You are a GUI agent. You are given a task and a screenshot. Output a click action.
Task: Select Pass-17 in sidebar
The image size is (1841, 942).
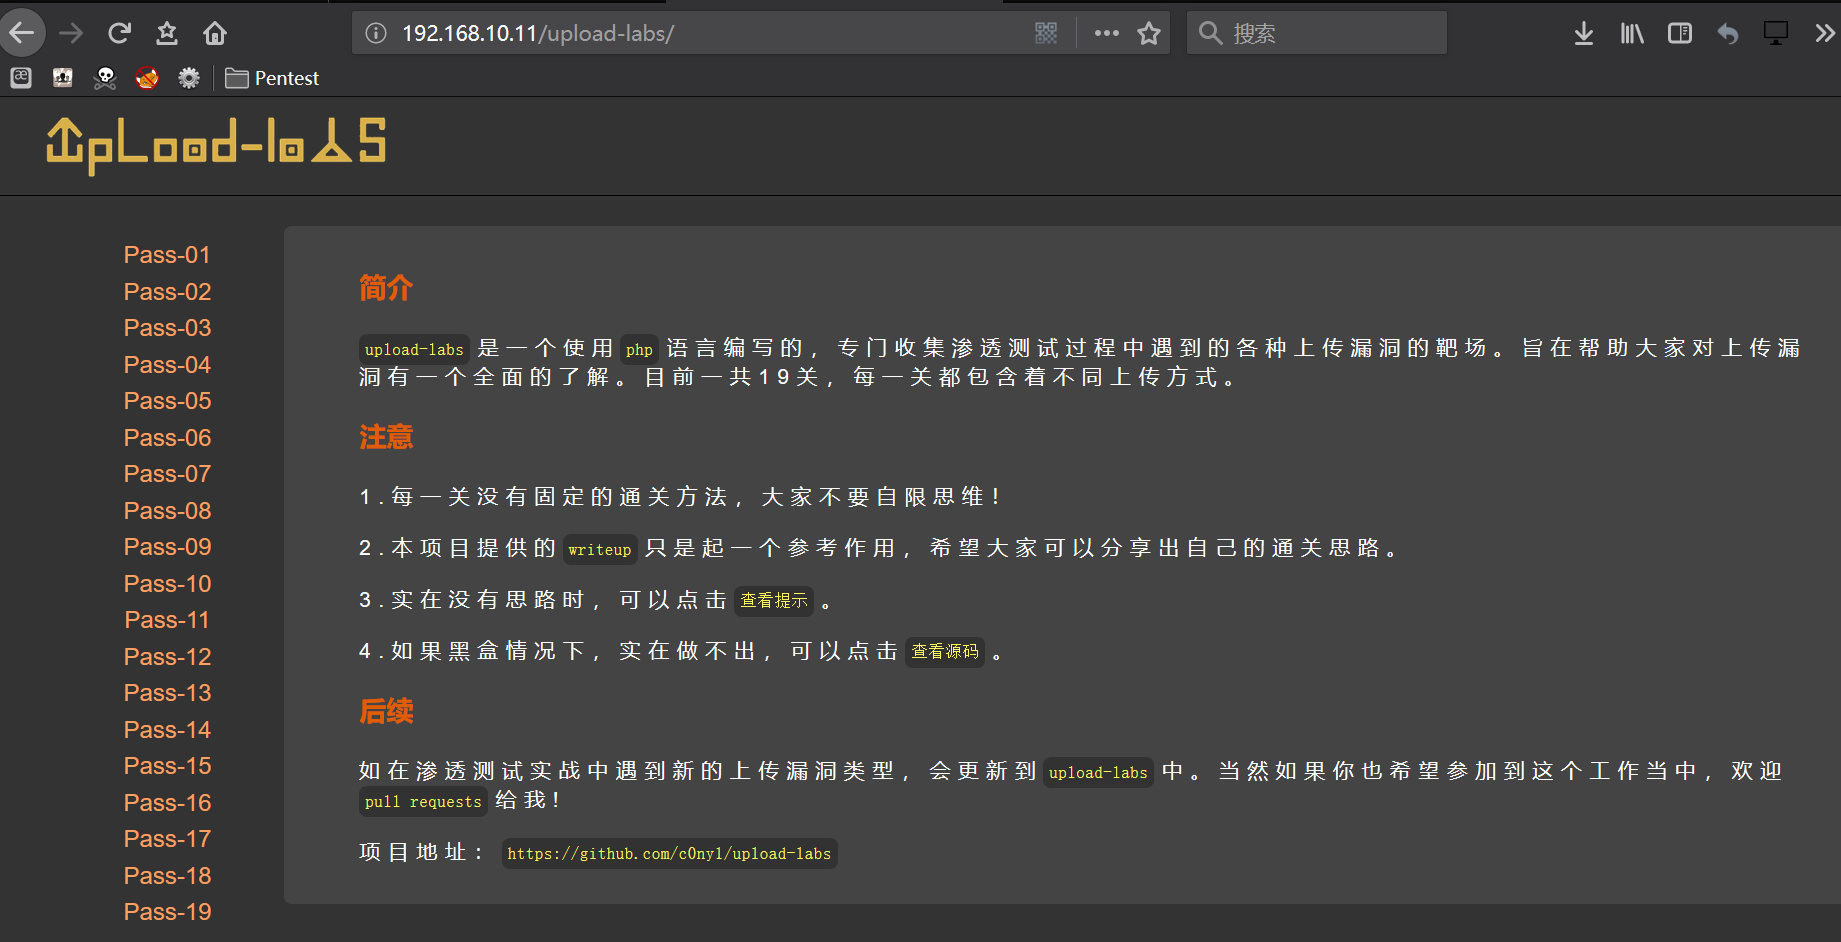(167, 839)
